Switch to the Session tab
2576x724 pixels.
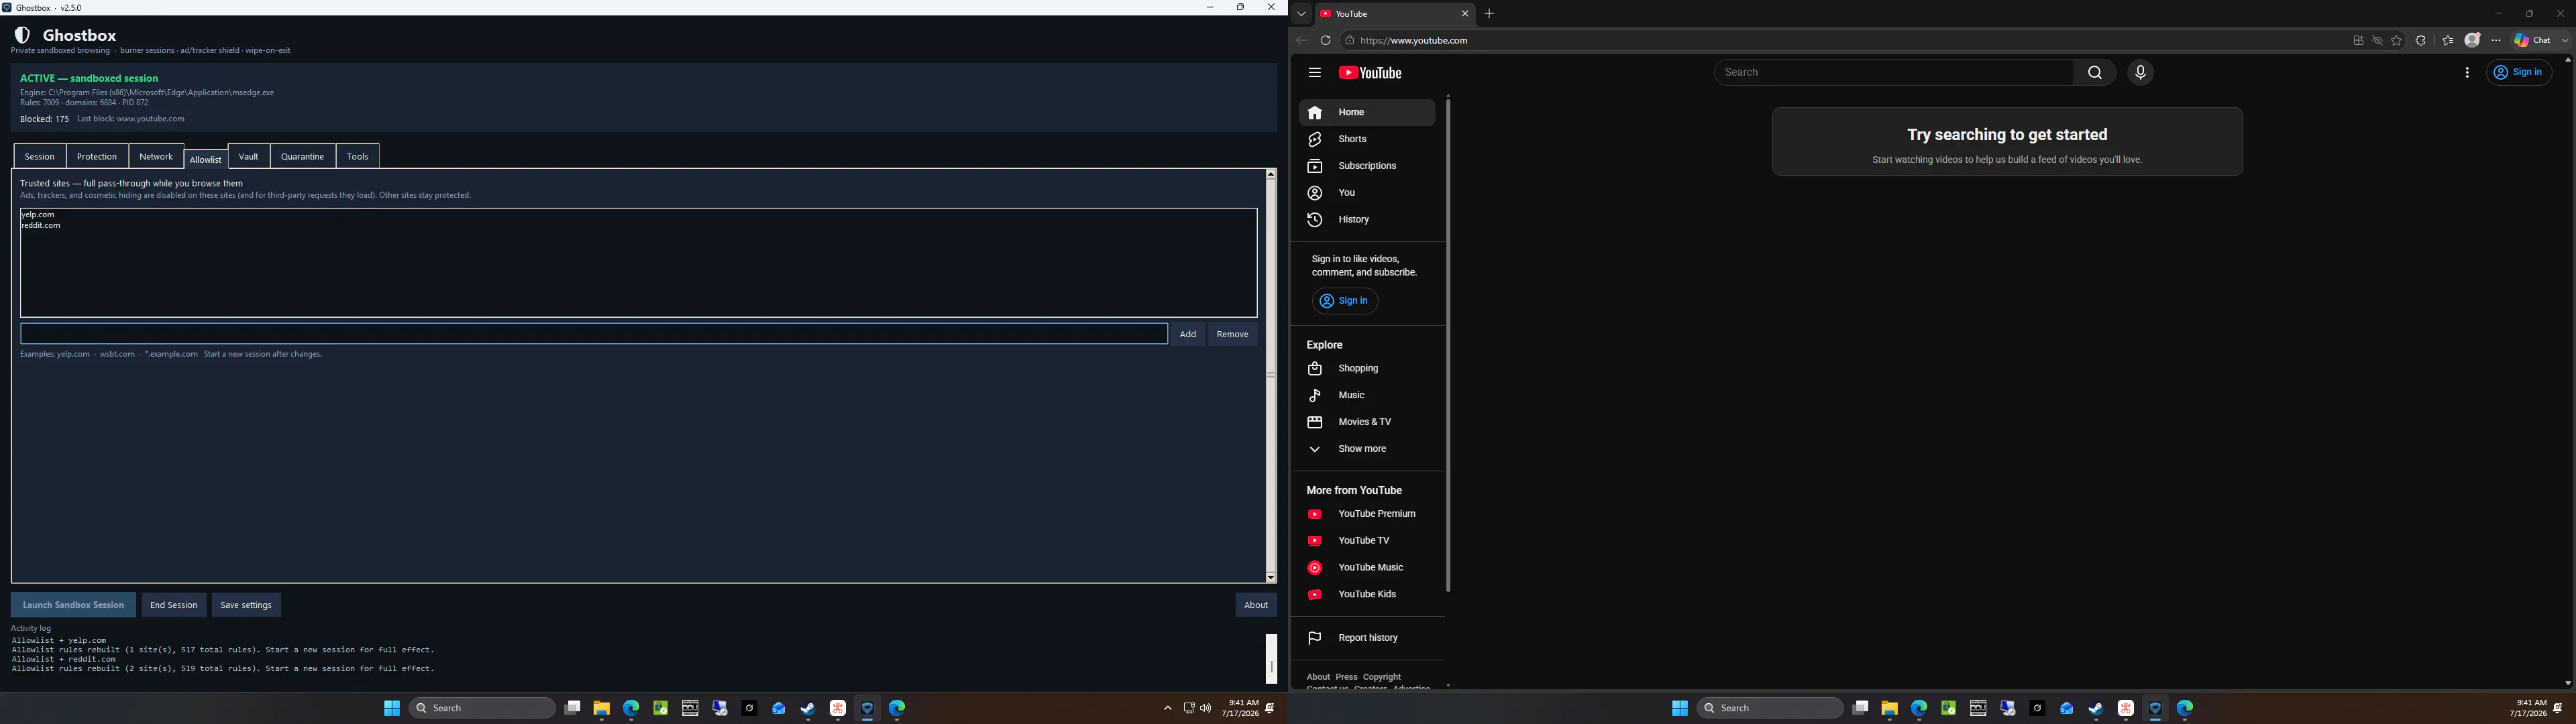click(x=40, y=157)
